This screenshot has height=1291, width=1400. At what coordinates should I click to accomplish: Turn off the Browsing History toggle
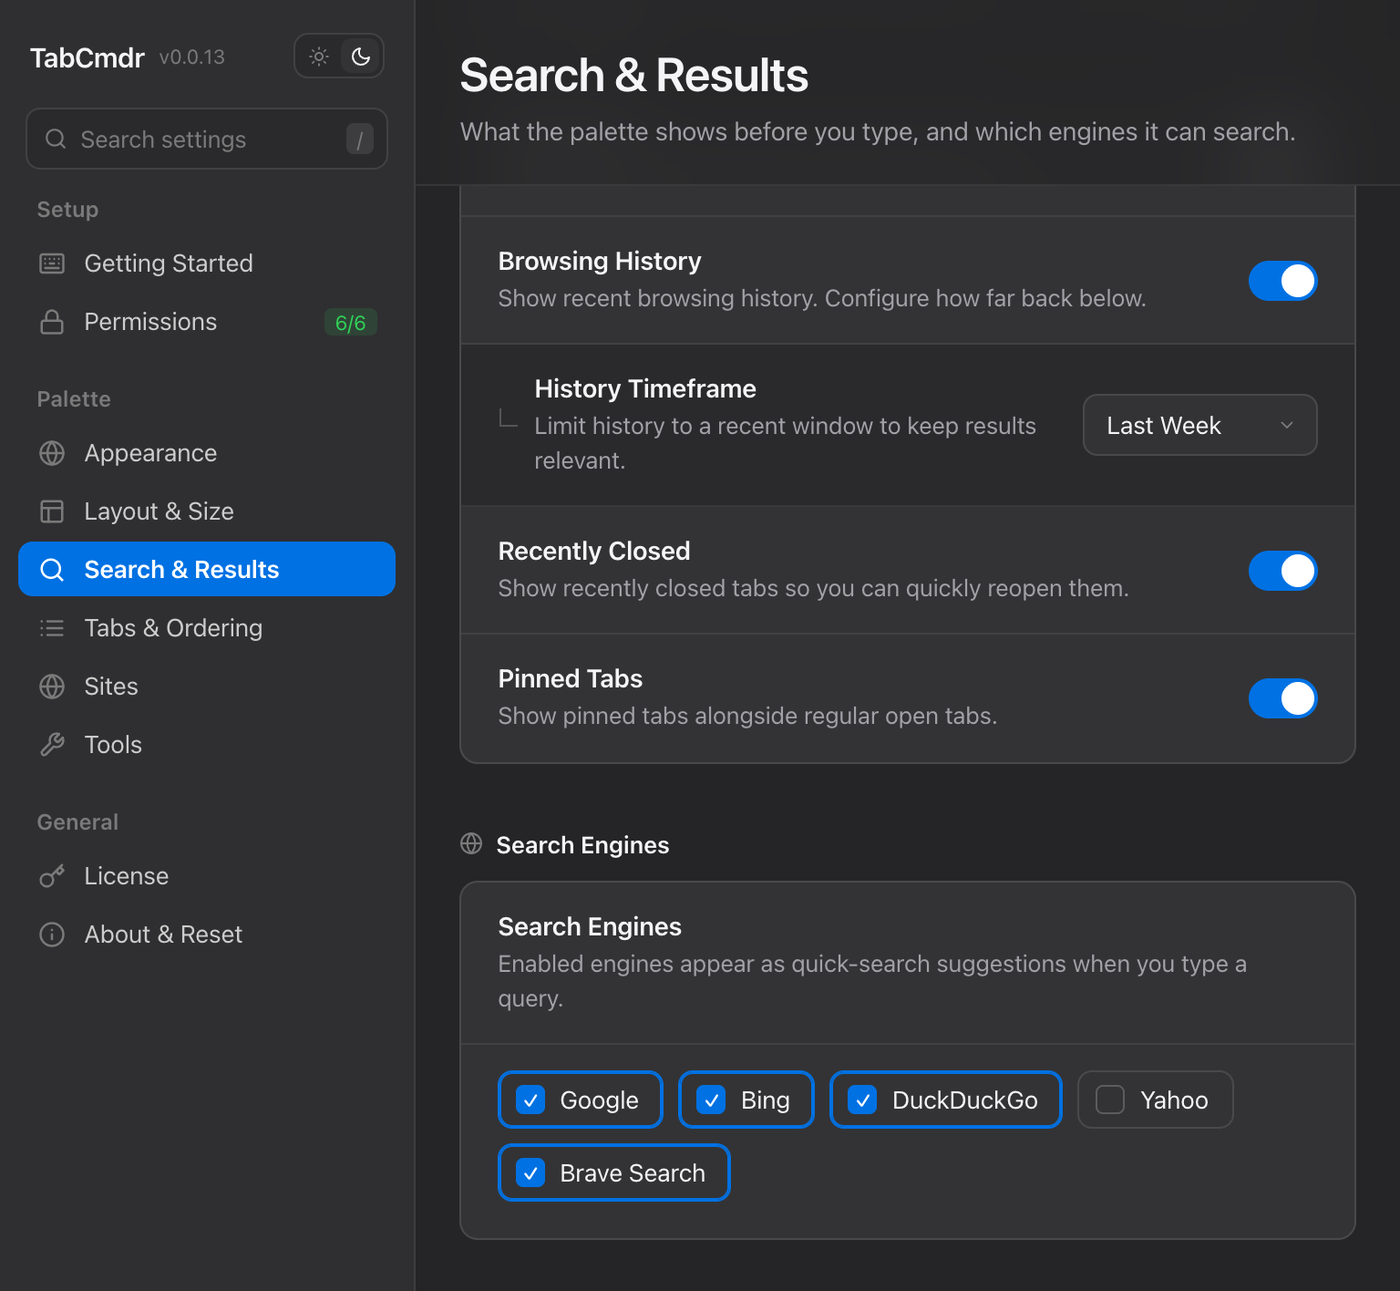(1283, 281)
